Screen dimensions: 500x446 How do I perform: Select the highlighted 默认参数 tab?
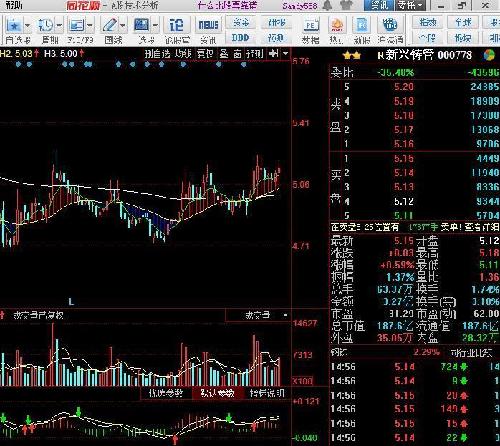[218, 393]
